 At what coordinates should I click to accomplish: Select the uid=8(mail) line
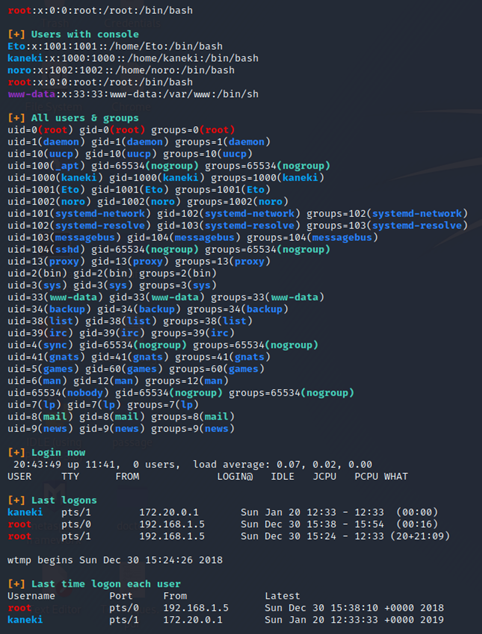121,416
